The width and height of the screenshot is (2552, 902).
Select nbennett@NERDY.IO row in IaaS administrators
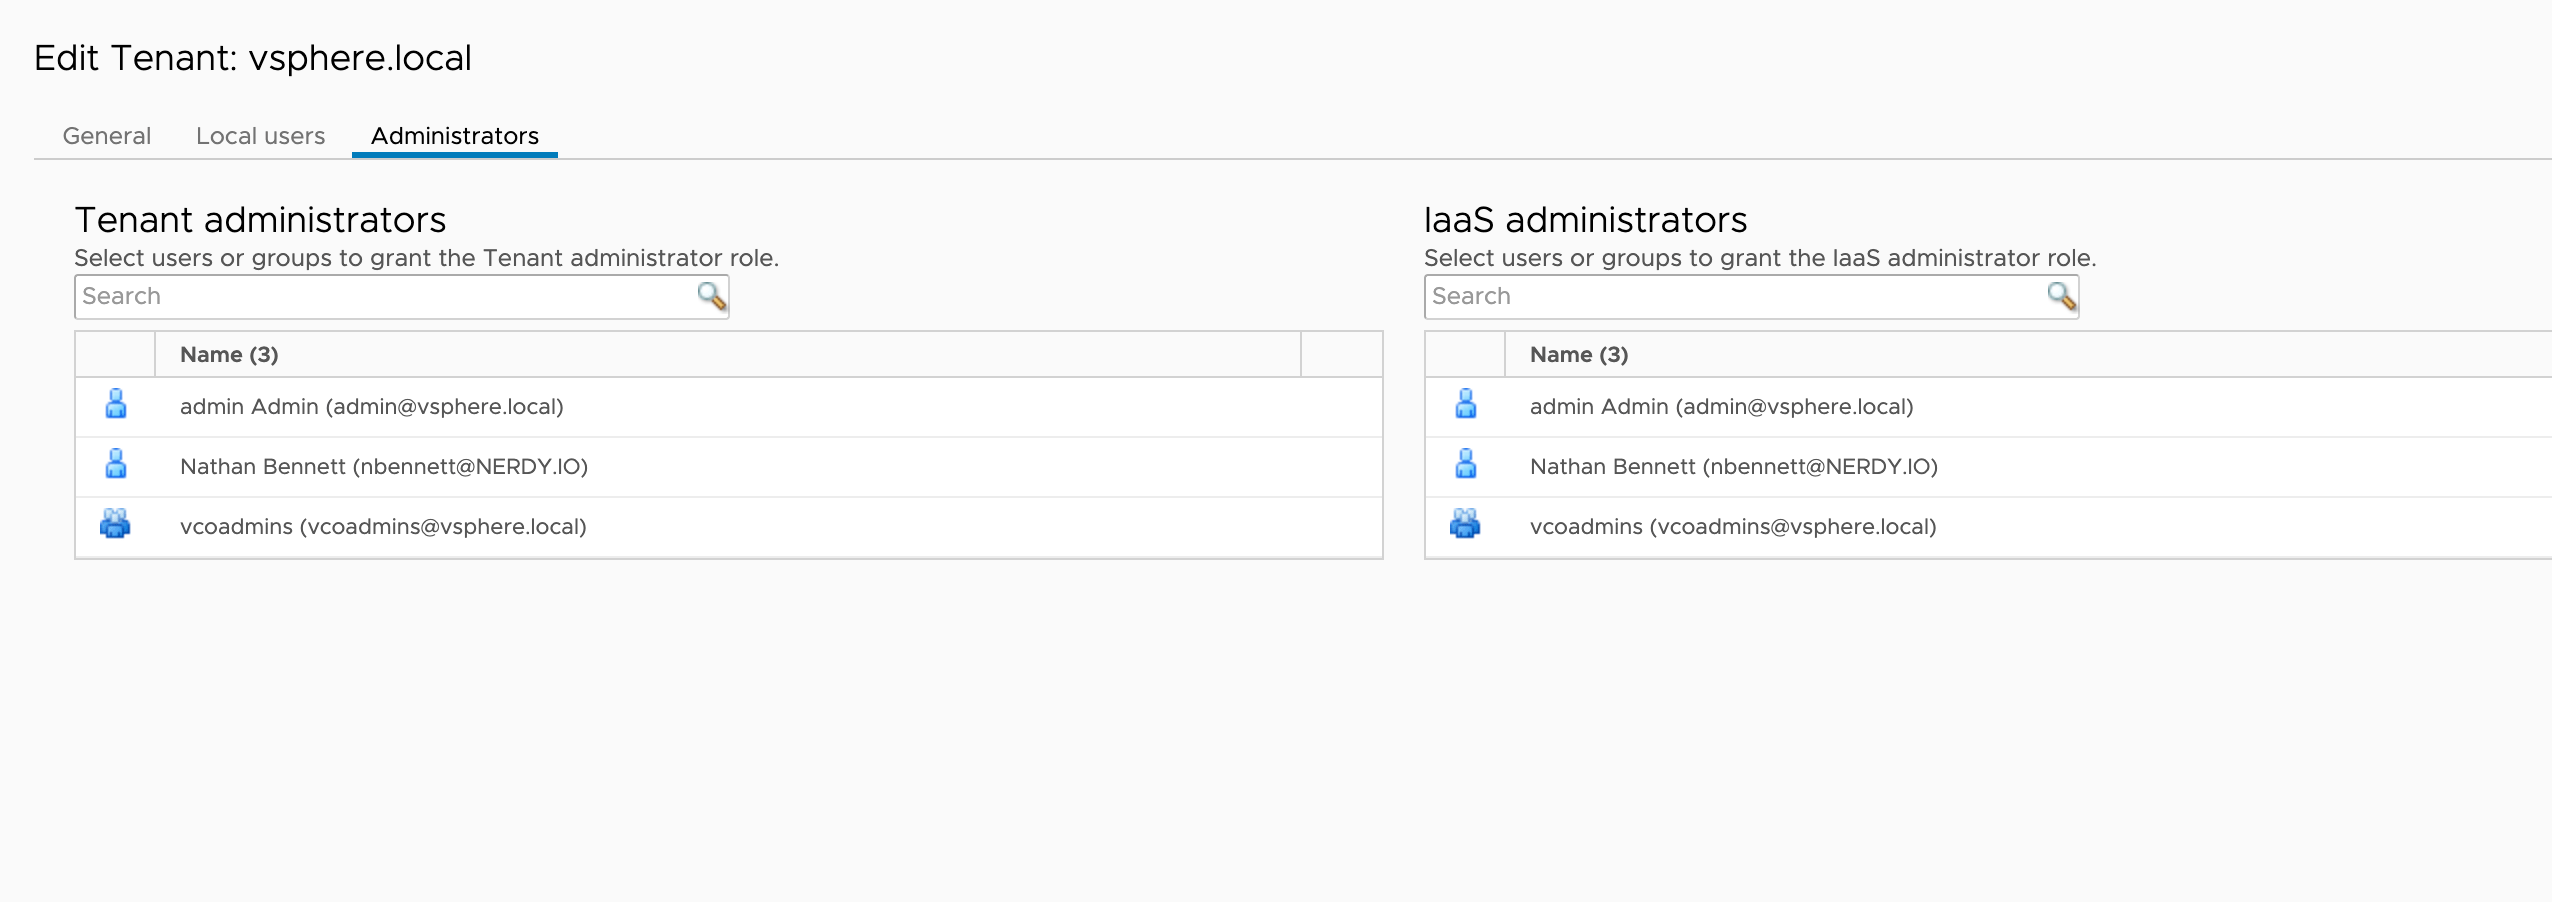point(1734,467)
